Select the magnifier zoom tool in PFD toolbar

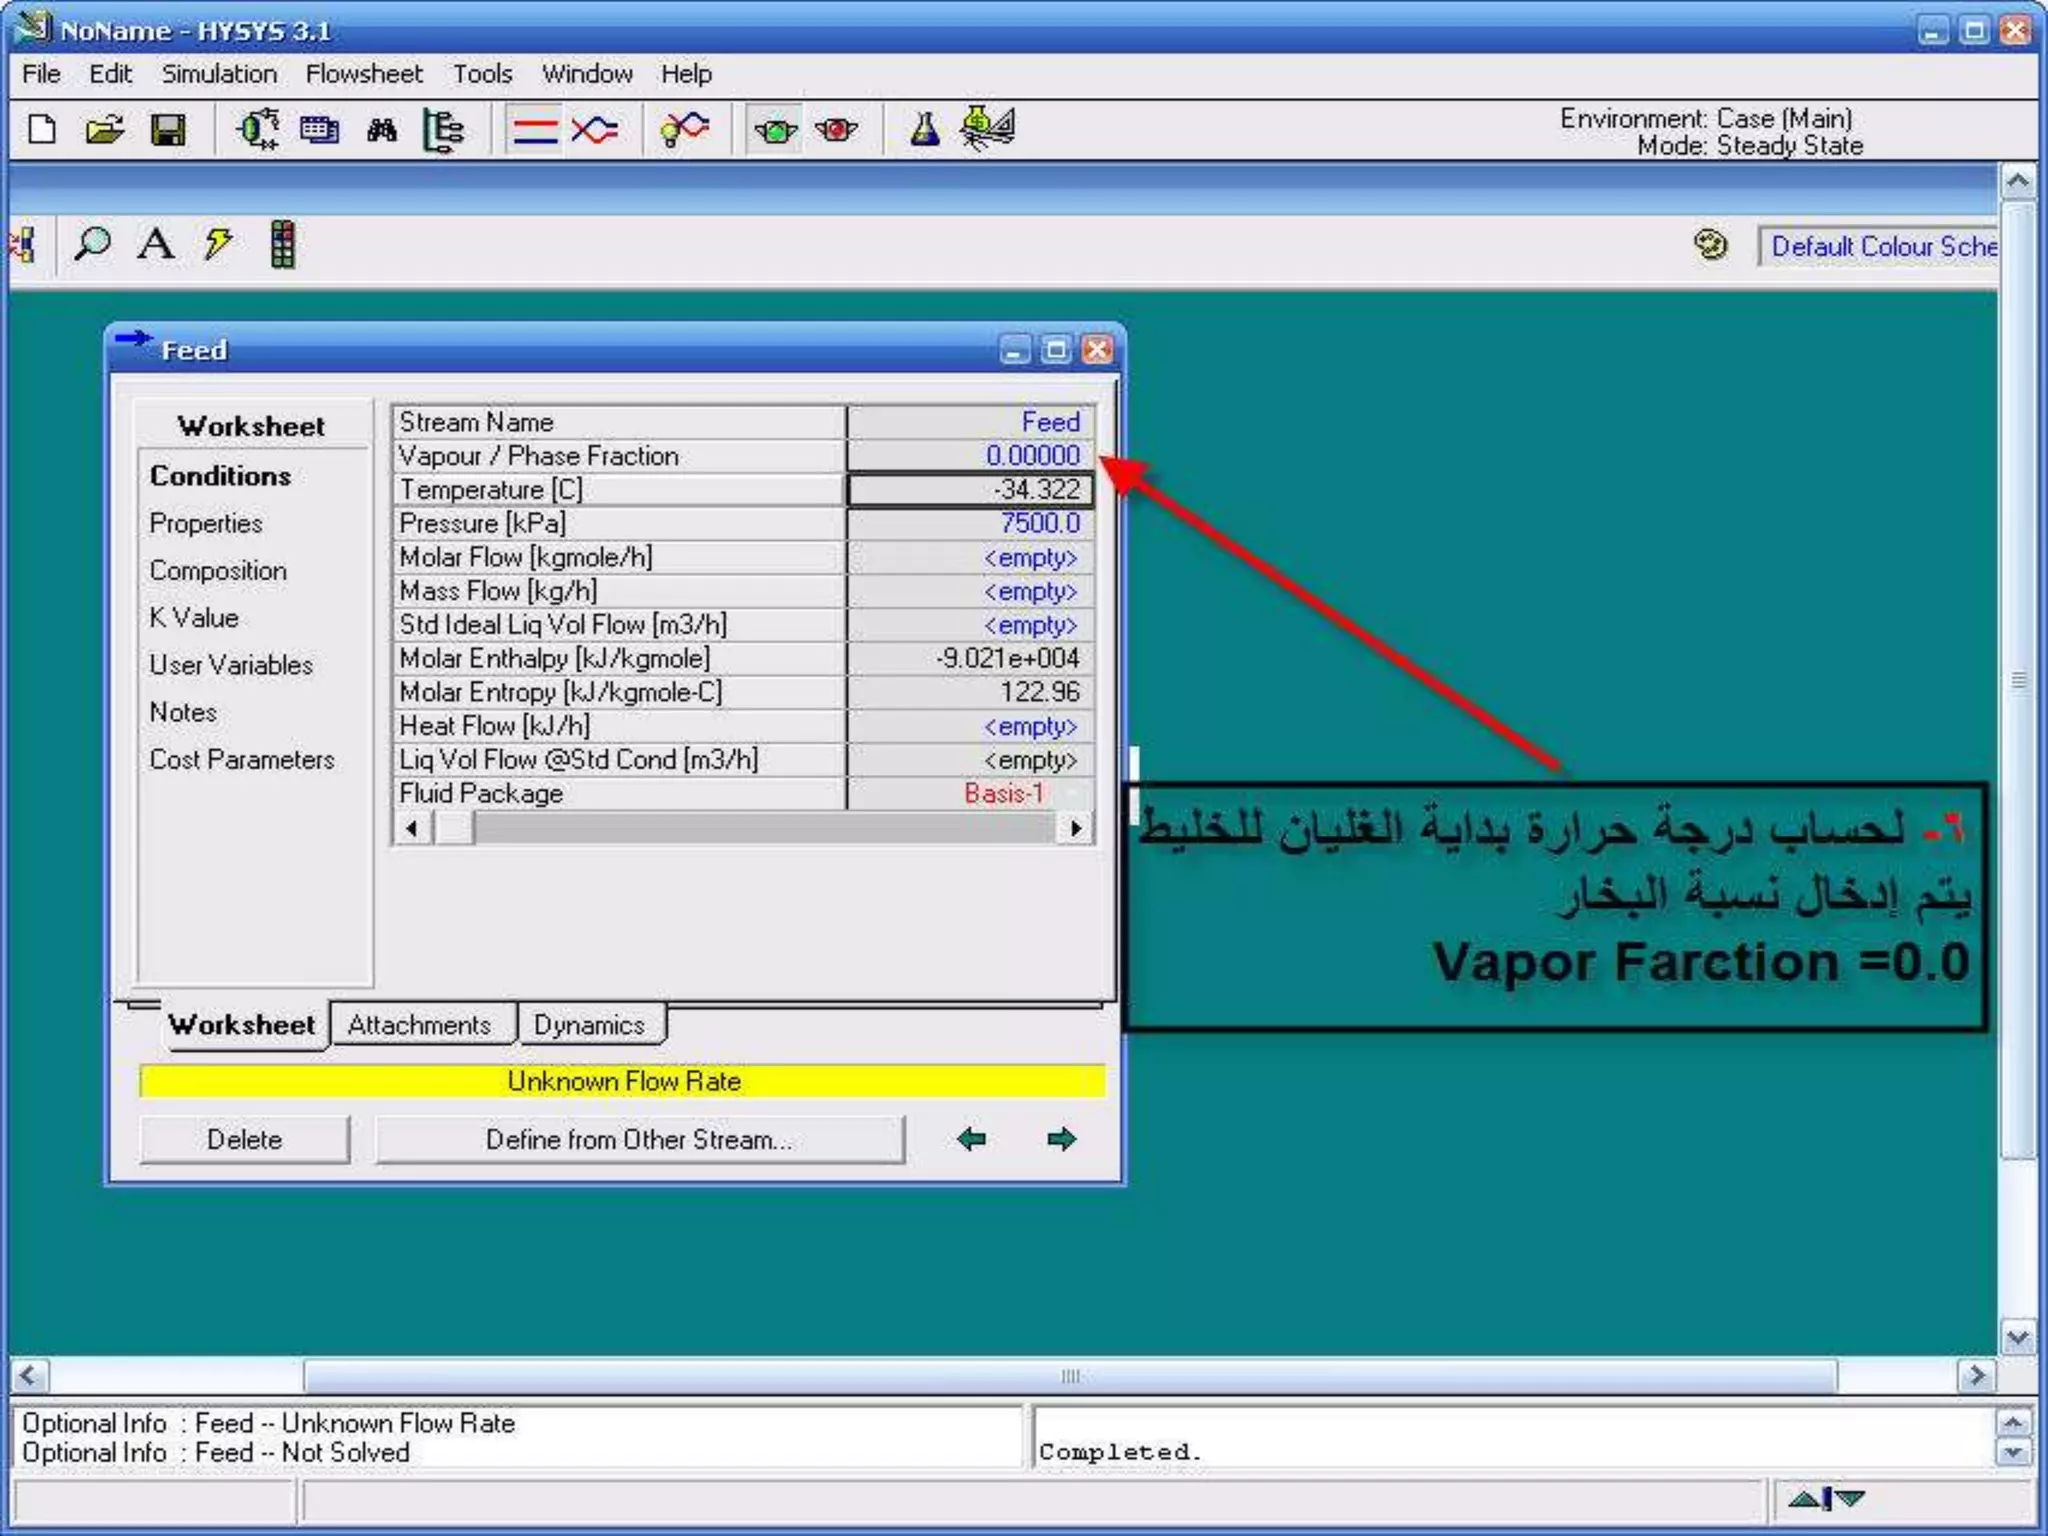coord(93,244)
